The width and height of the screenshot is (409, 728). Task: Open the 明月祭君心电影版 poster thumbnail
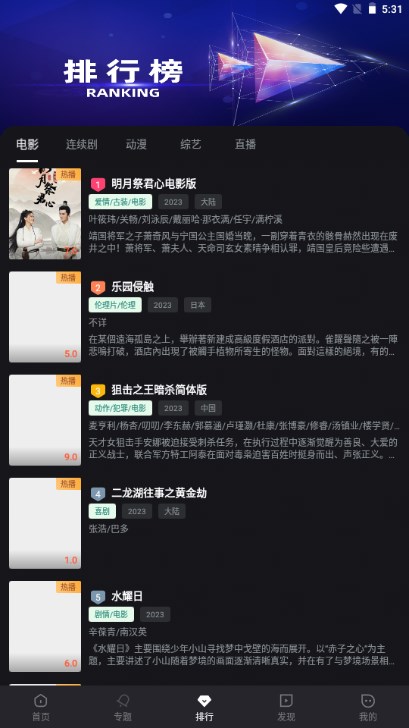(x=45, y=214)
